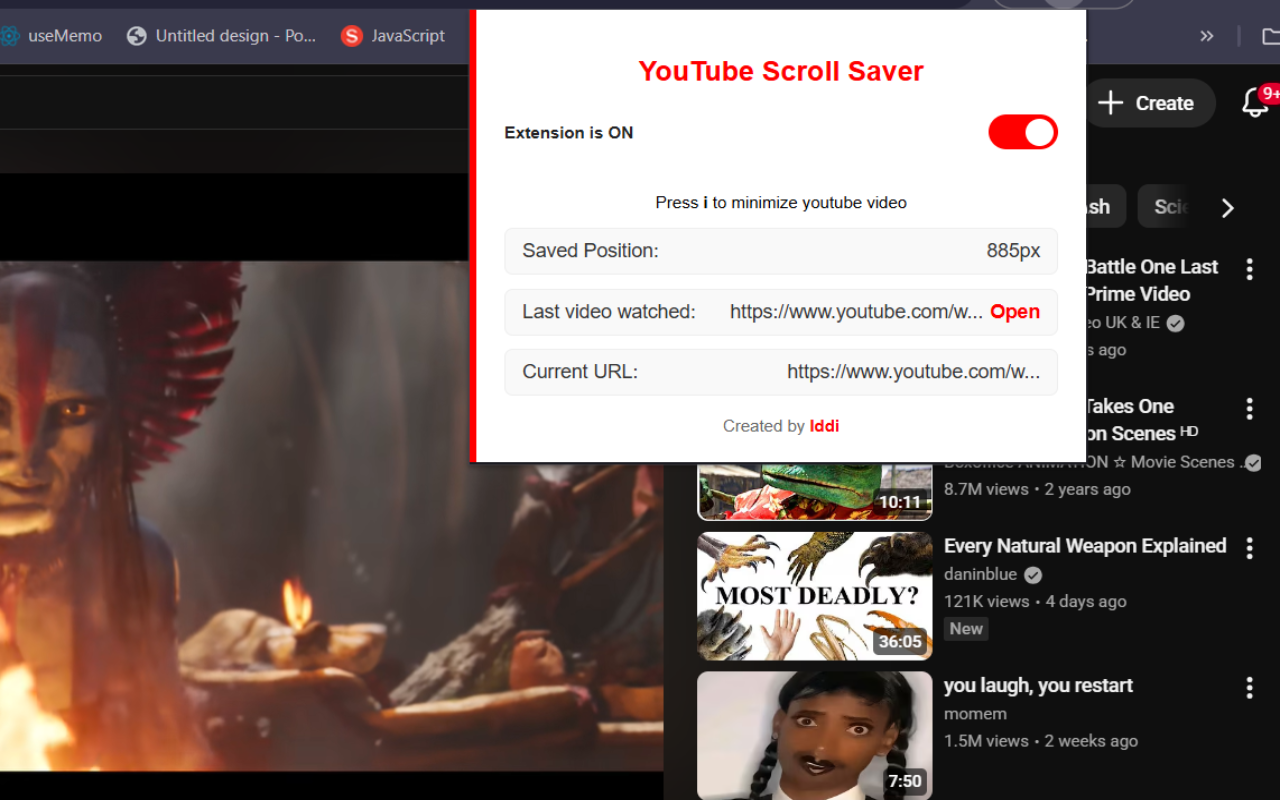Click the notifications bell icon
1280x800 pixels.
pos(1254,103)
